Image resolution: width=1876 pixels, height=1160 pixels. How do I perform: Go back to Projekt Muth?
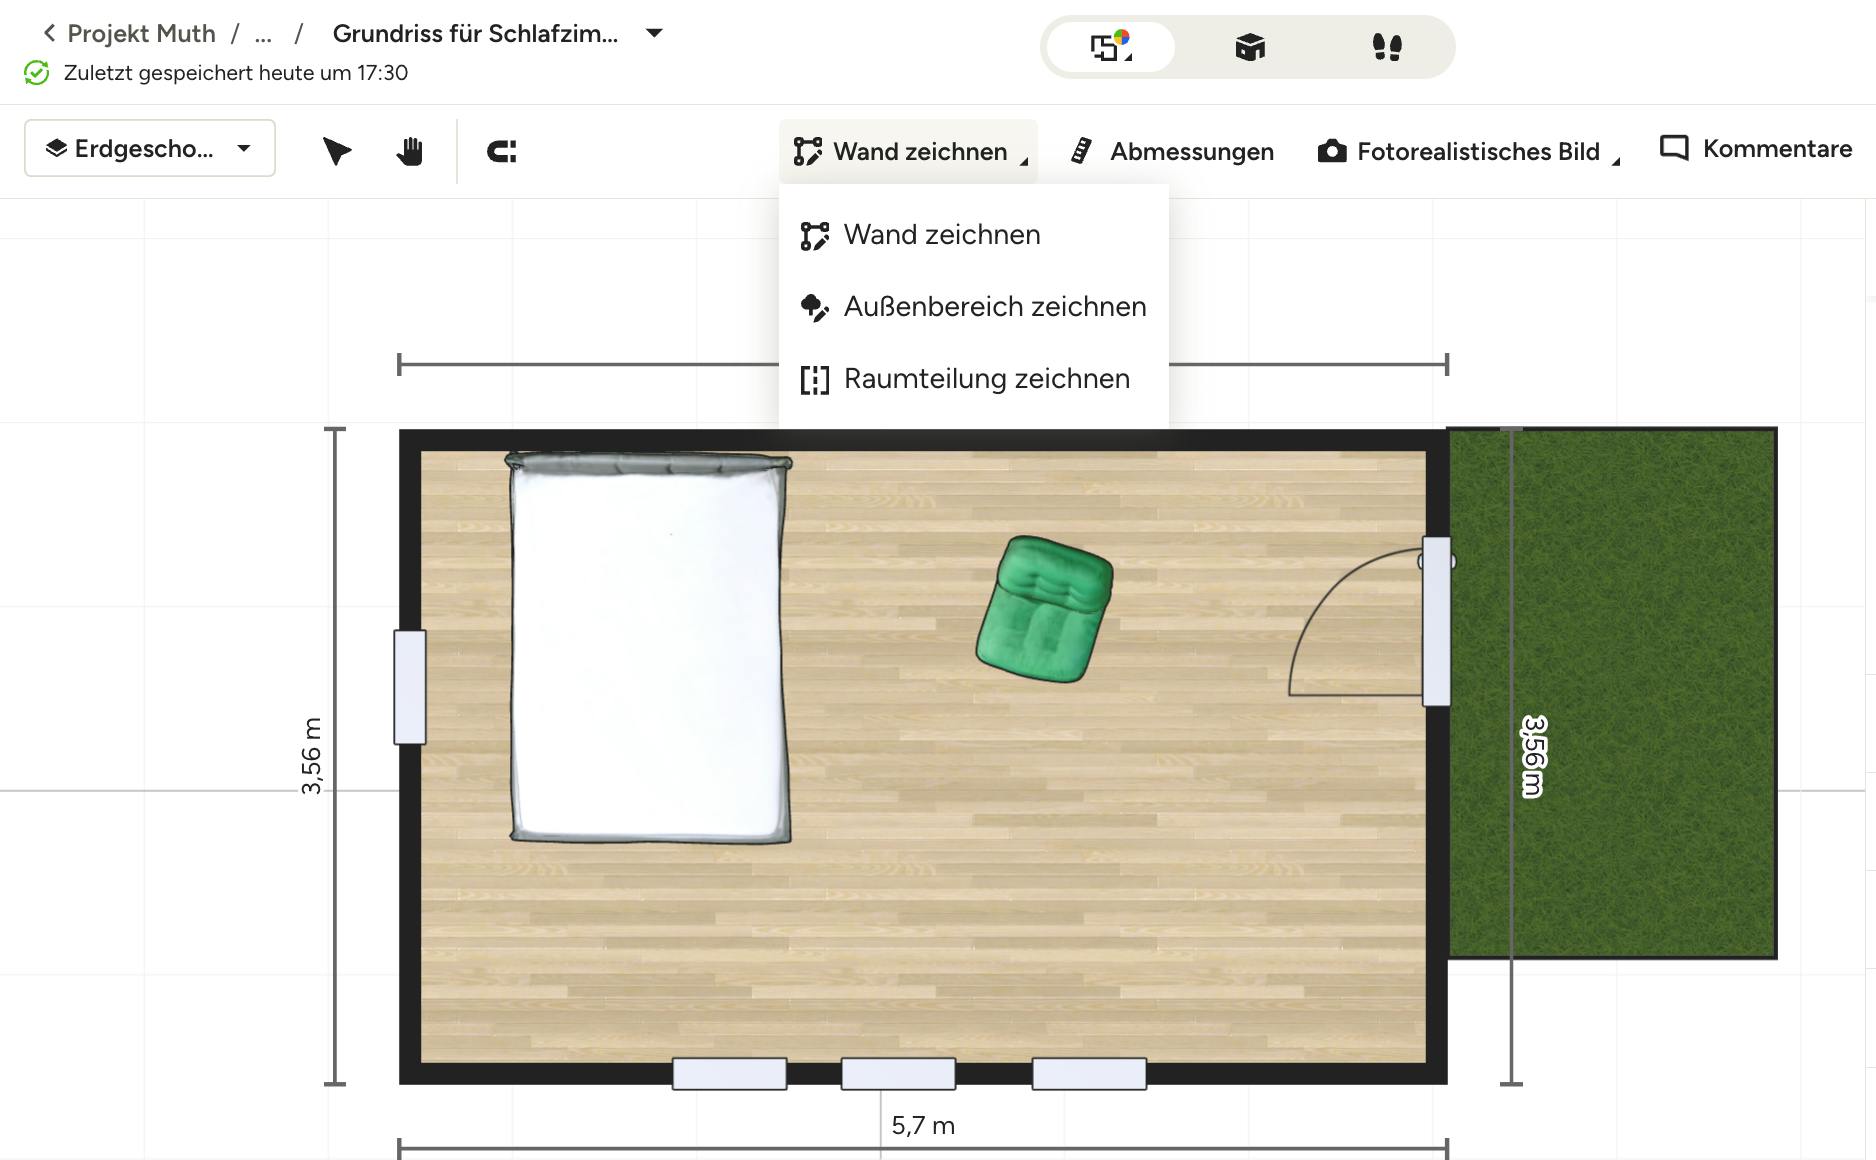(x=130, y=33)
